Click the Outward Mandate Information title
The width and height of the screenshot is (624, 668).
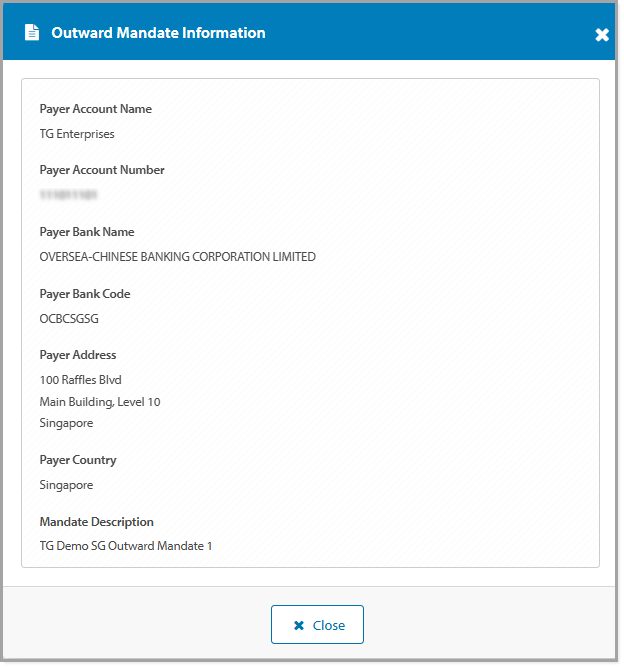(158, 33)
